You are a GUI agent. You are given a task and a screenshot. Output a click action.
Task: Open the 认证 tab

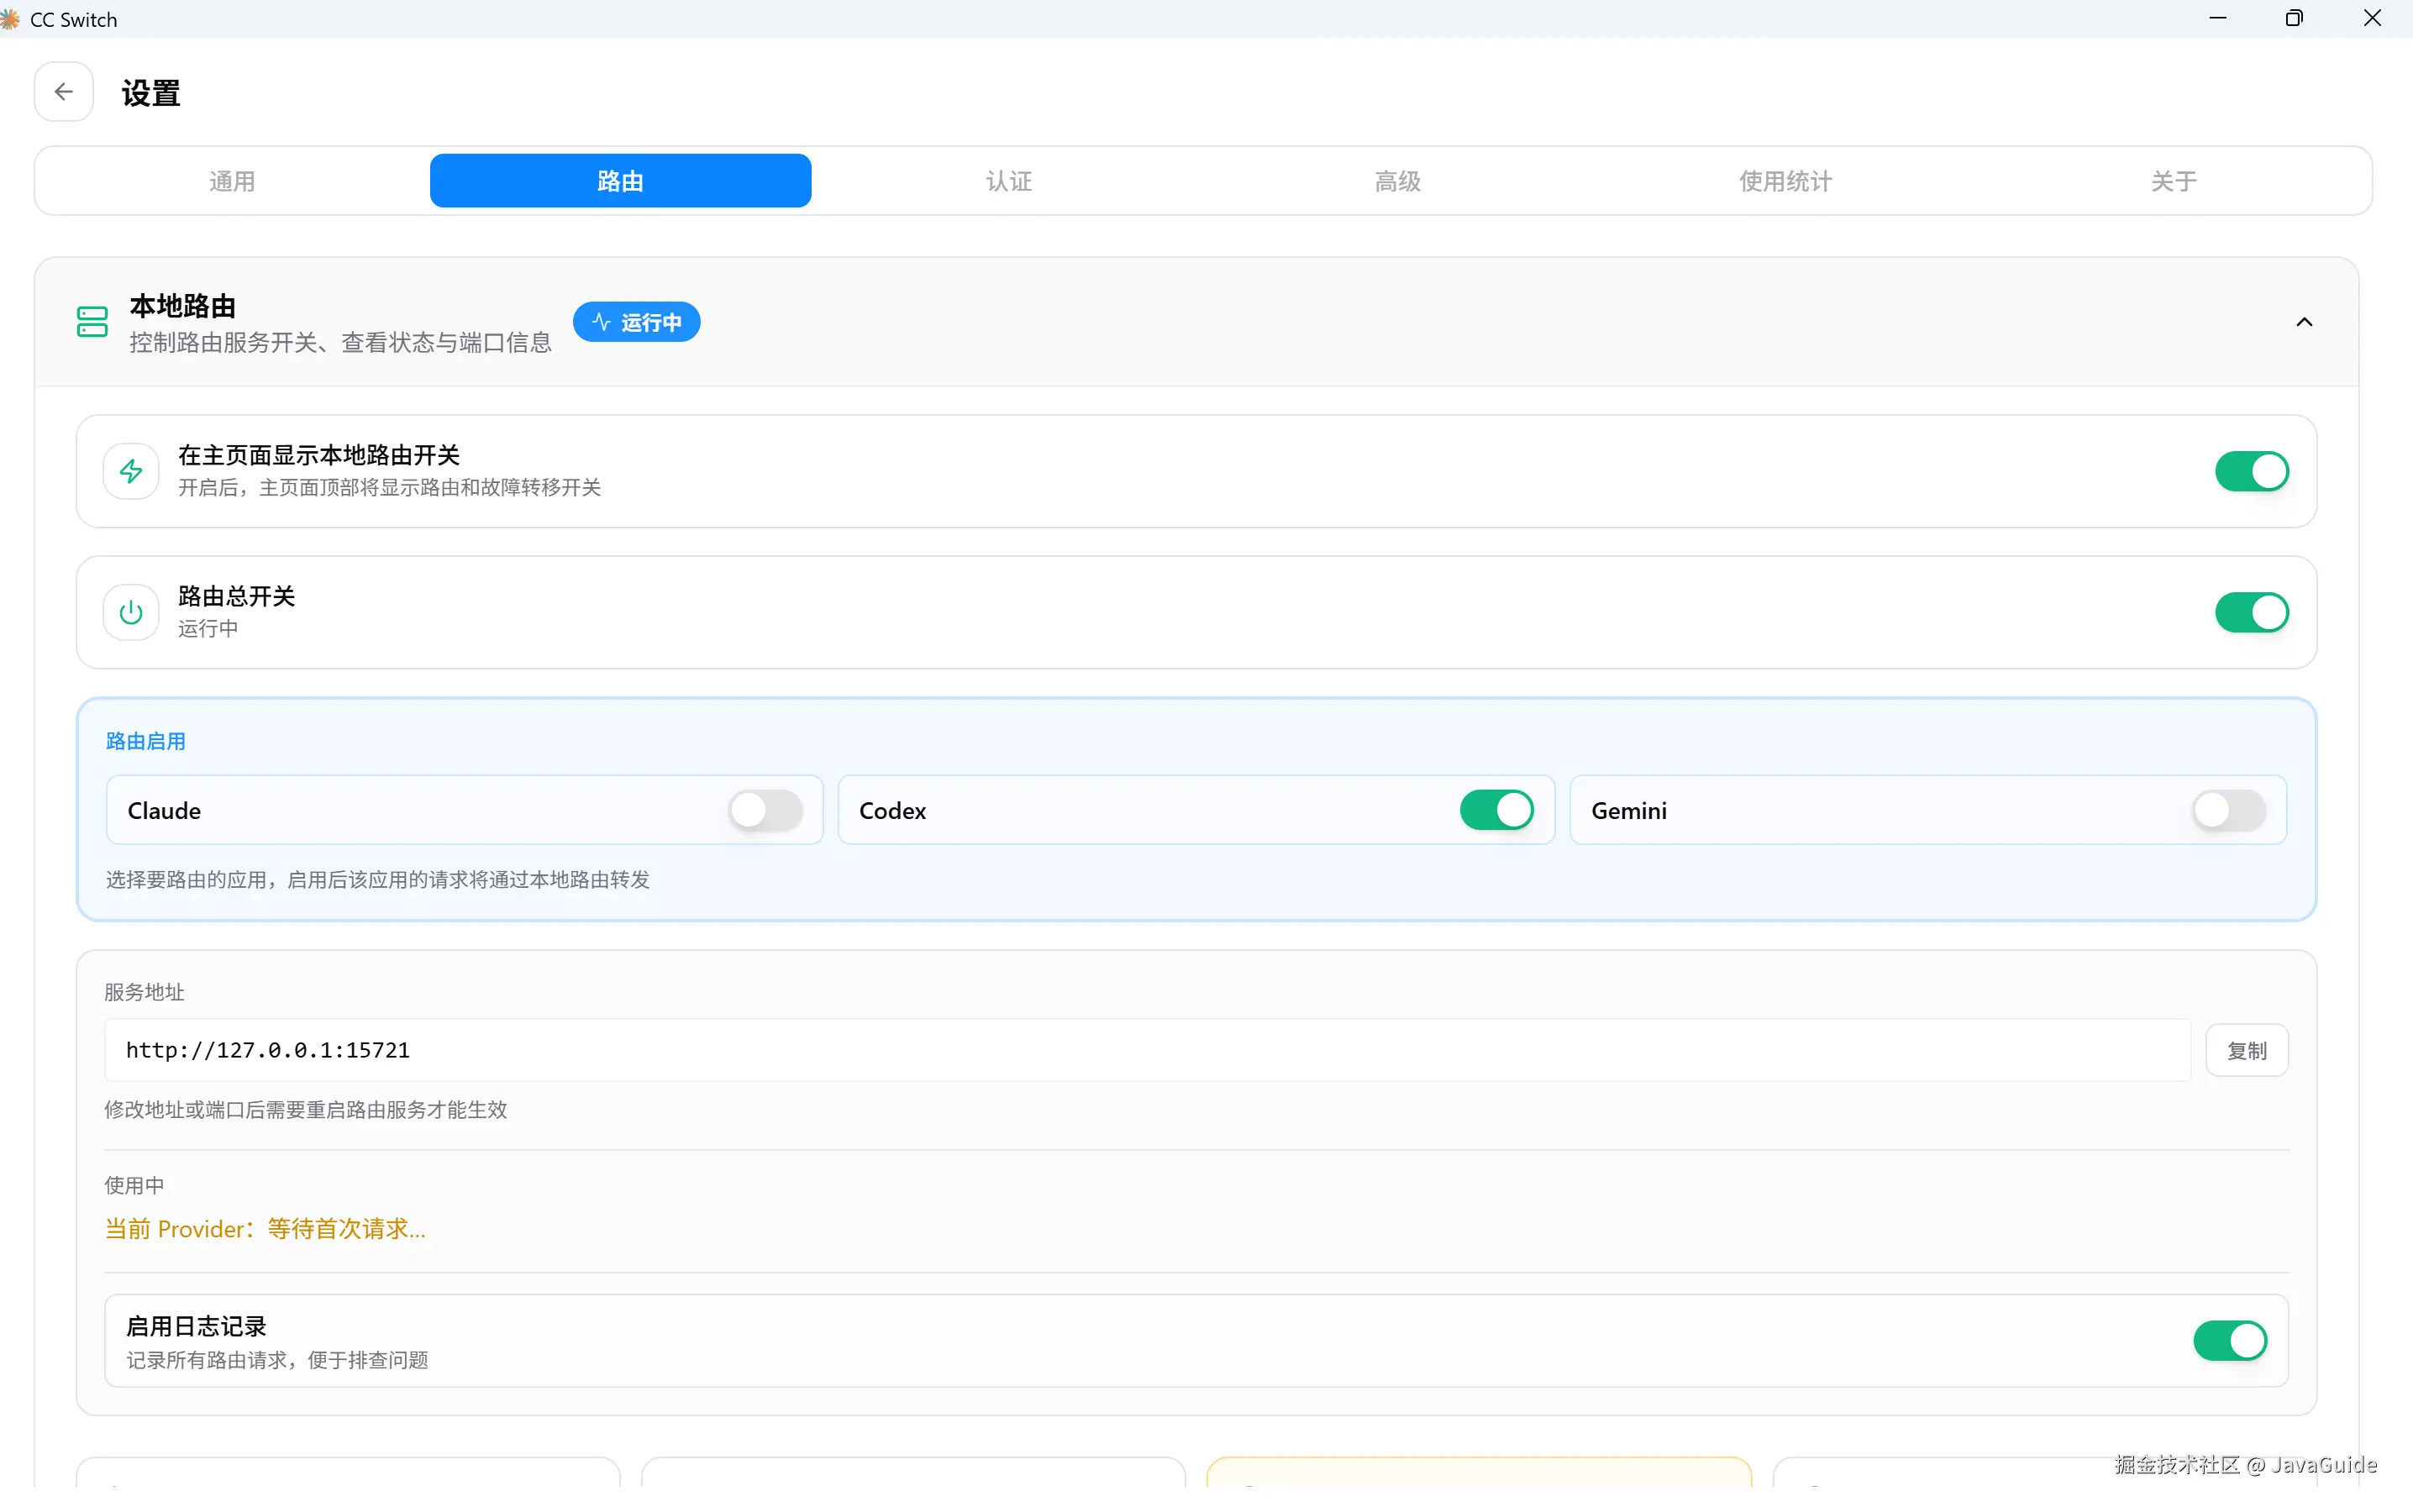[1009, 181]
